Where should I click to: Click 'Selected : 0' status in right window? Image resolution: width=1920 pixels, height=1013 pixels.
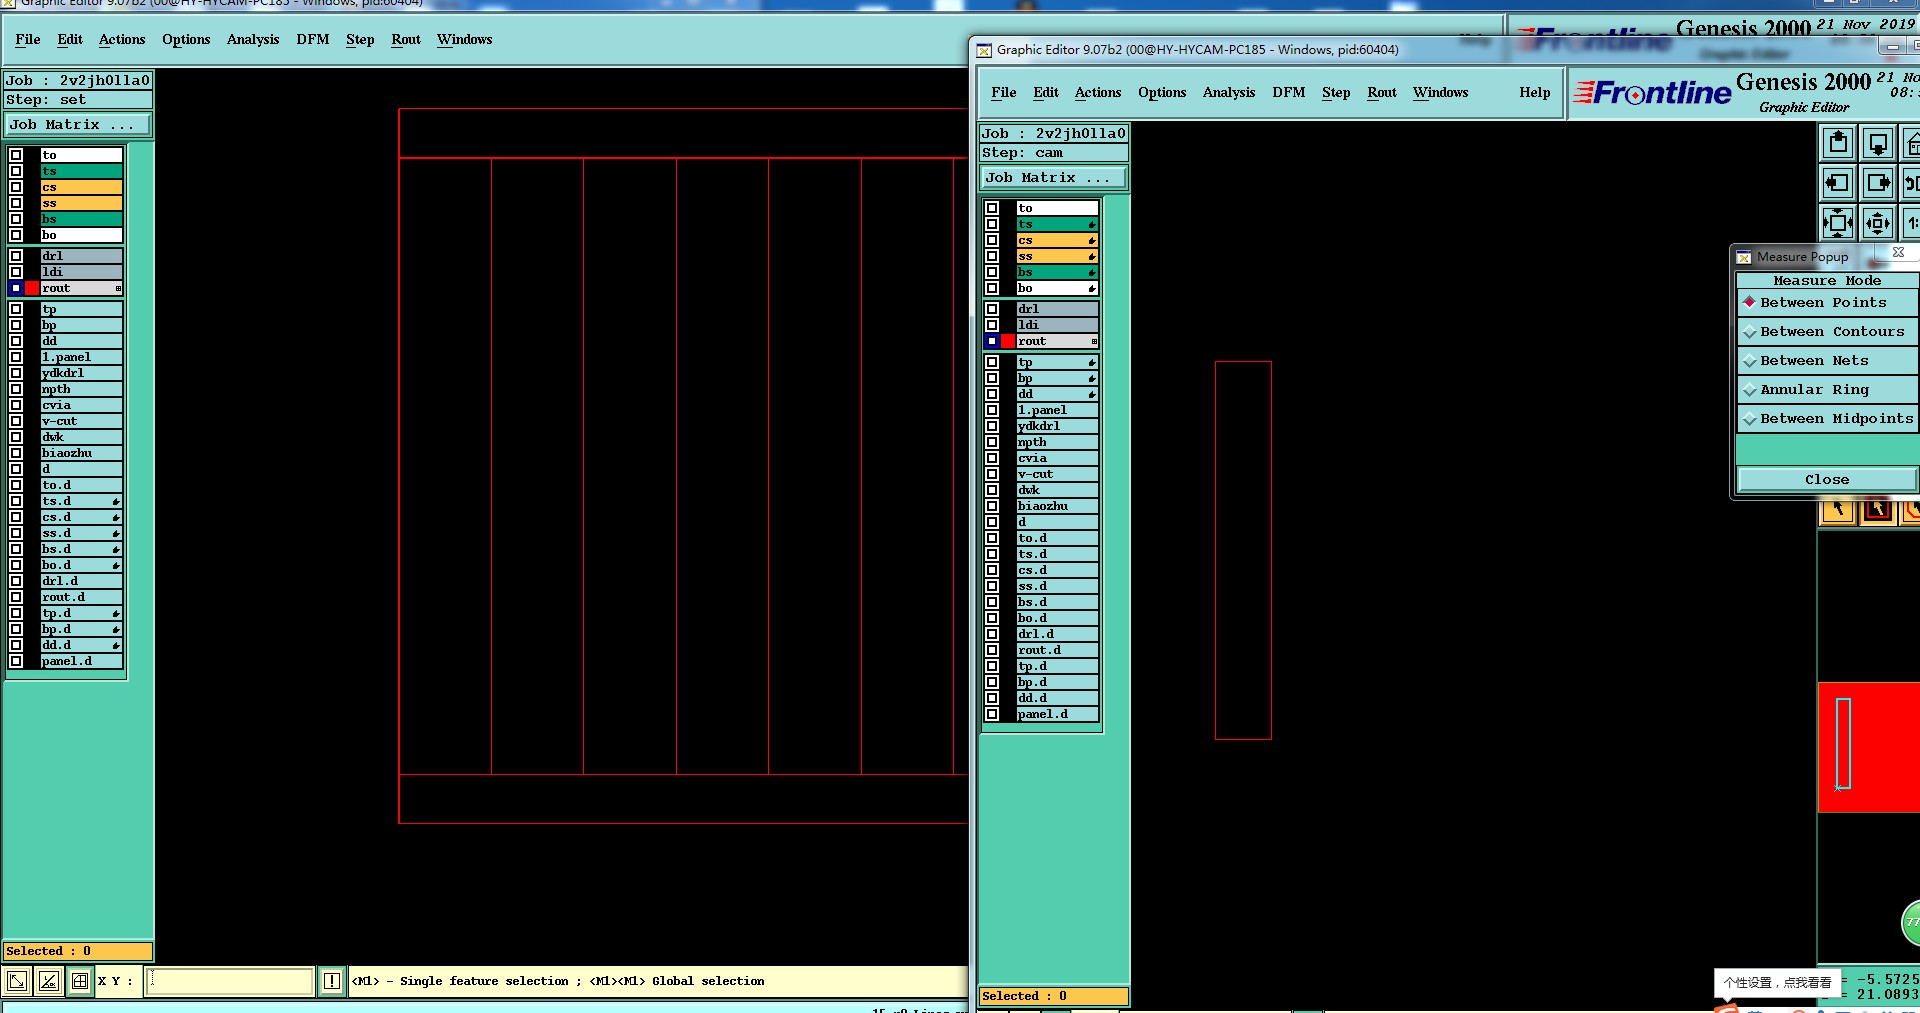pos(1054,996)
